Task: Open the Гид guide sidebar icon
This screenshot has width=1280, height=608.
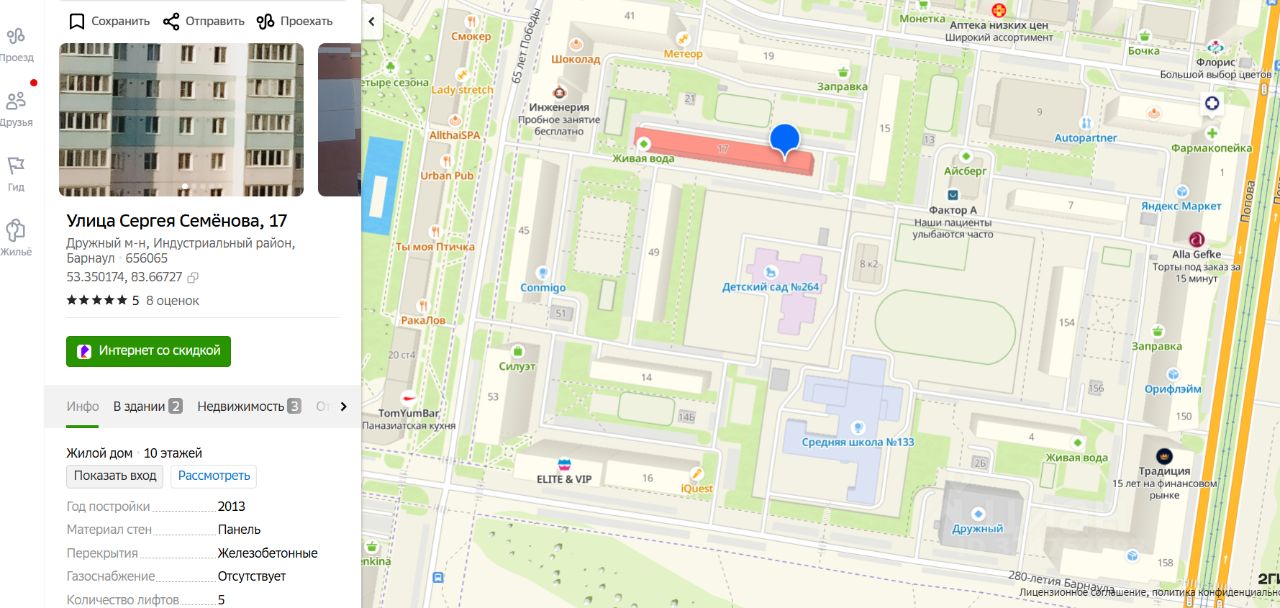Action: pyautogui.click(x=16, y=173)
